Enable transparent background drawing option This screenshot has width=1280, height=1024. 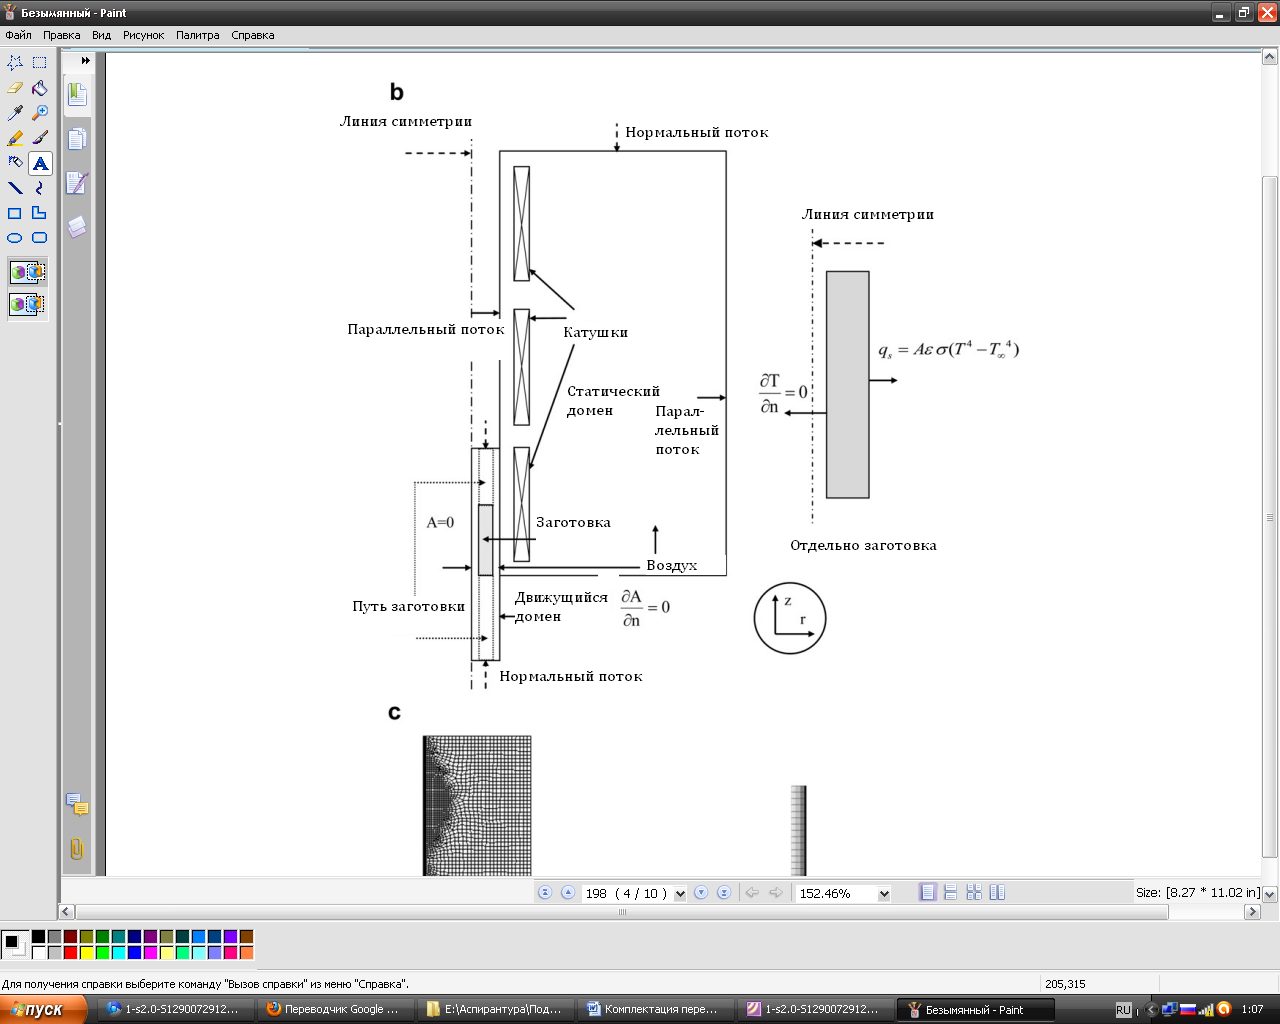[27, 304]
